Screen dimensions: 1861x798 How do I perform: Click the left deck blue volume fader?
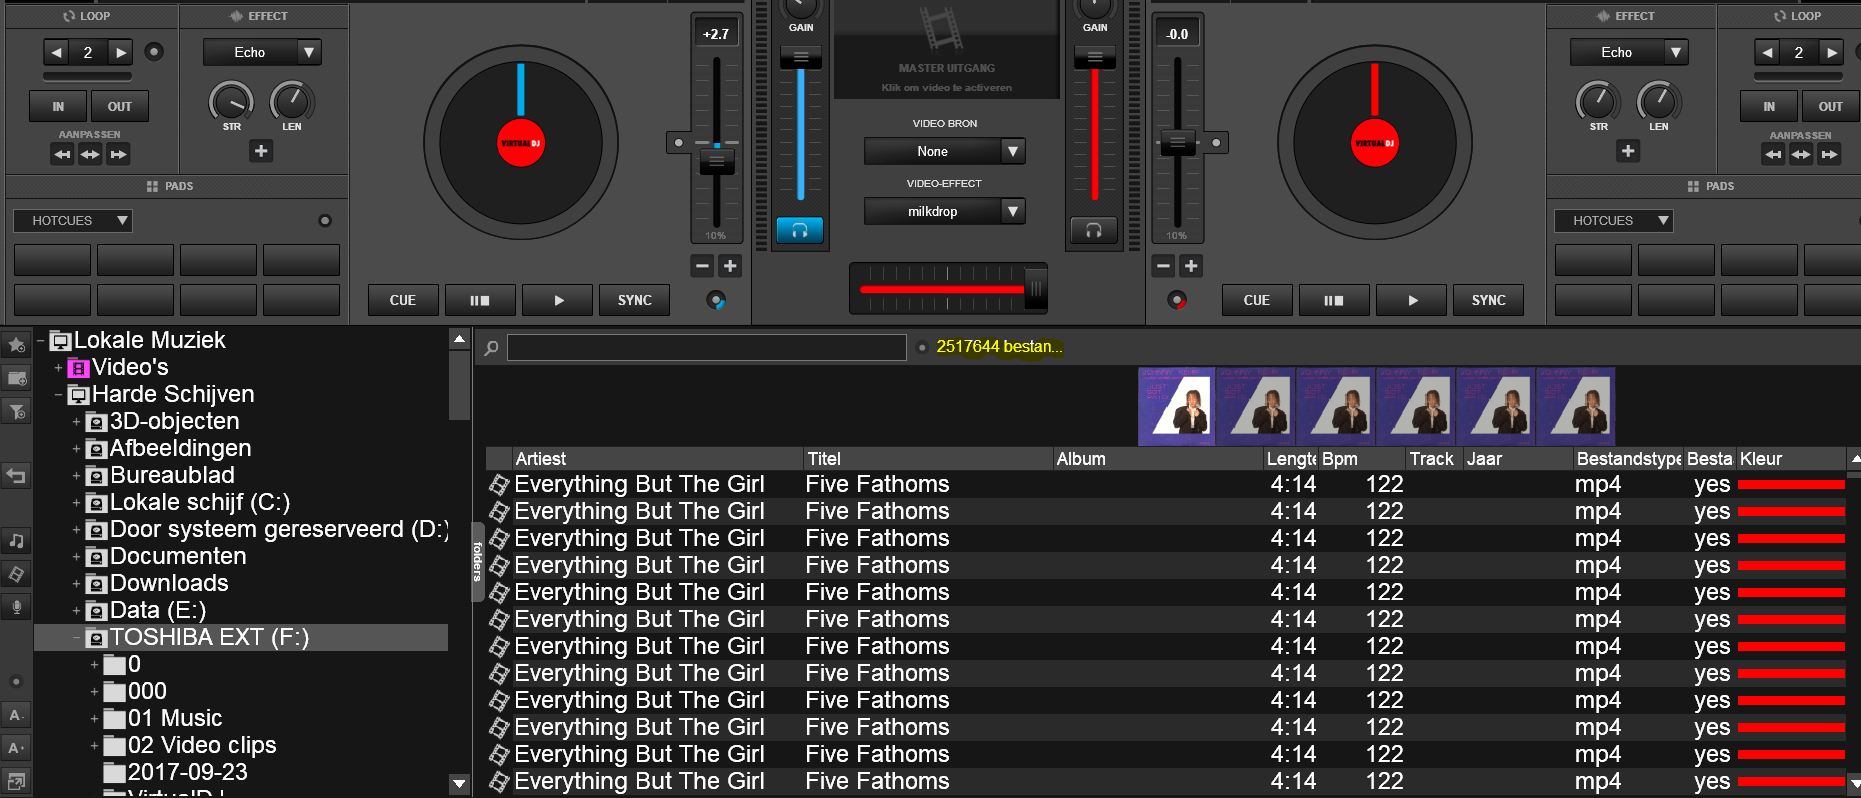(801, 59)
